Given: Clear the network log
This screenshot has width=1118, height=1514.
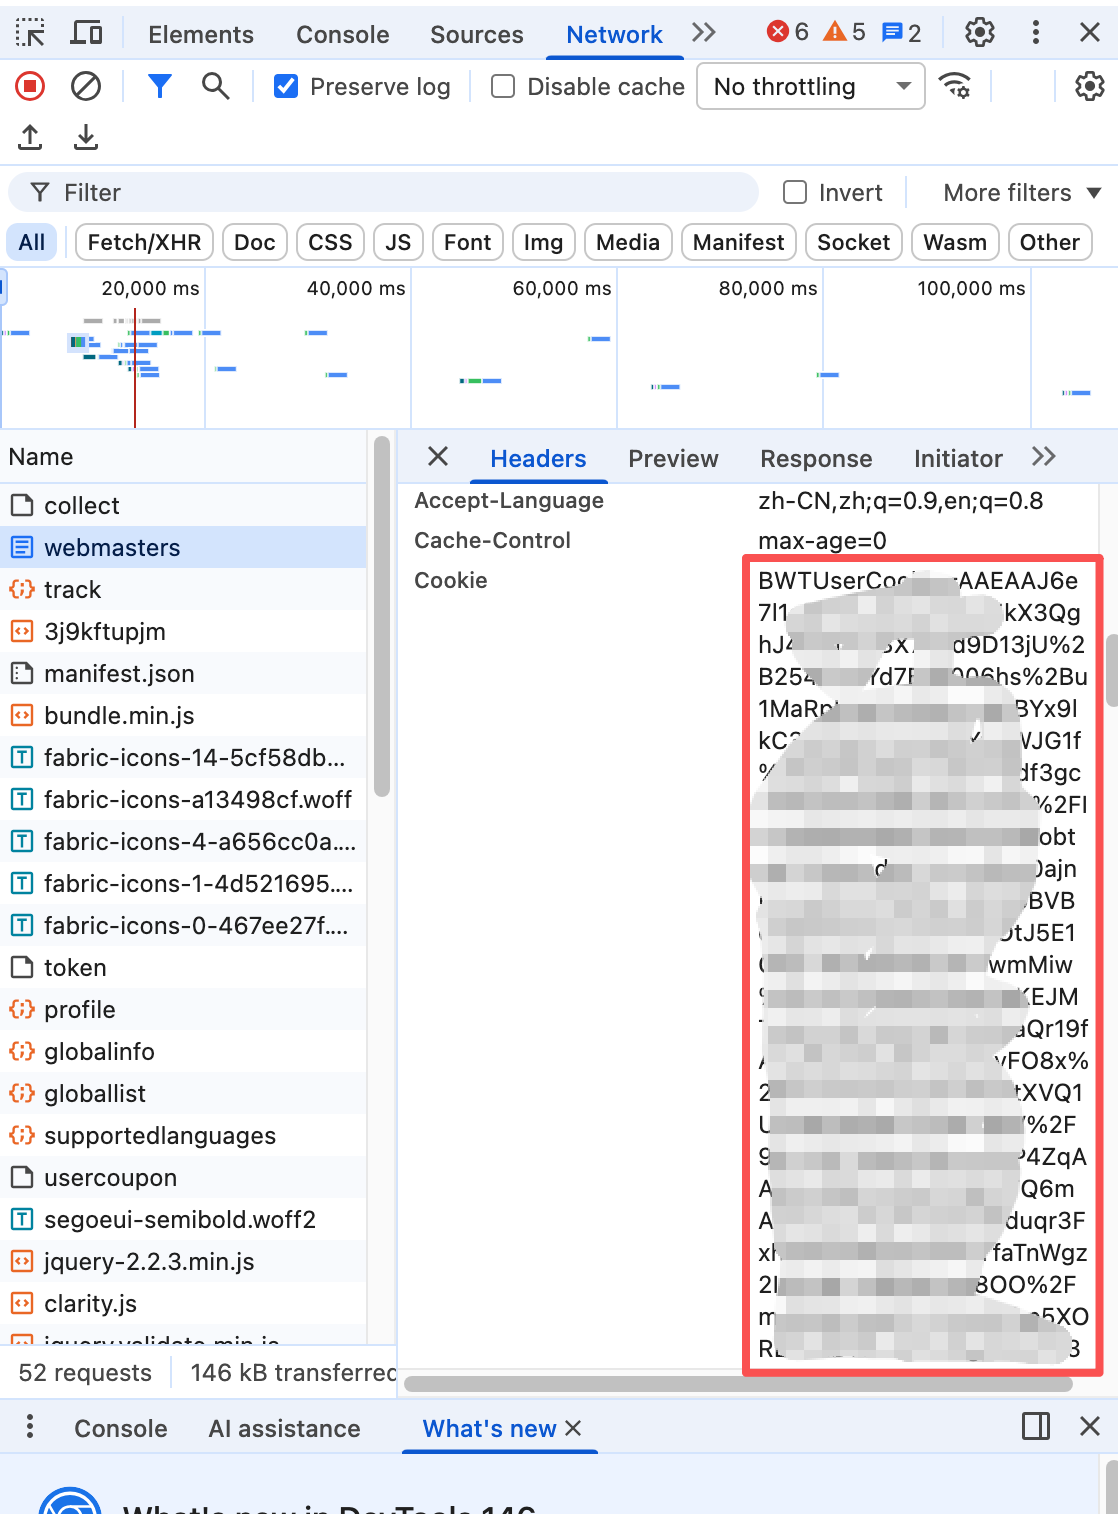Looking at the screenshot, I should coord(86,87).
